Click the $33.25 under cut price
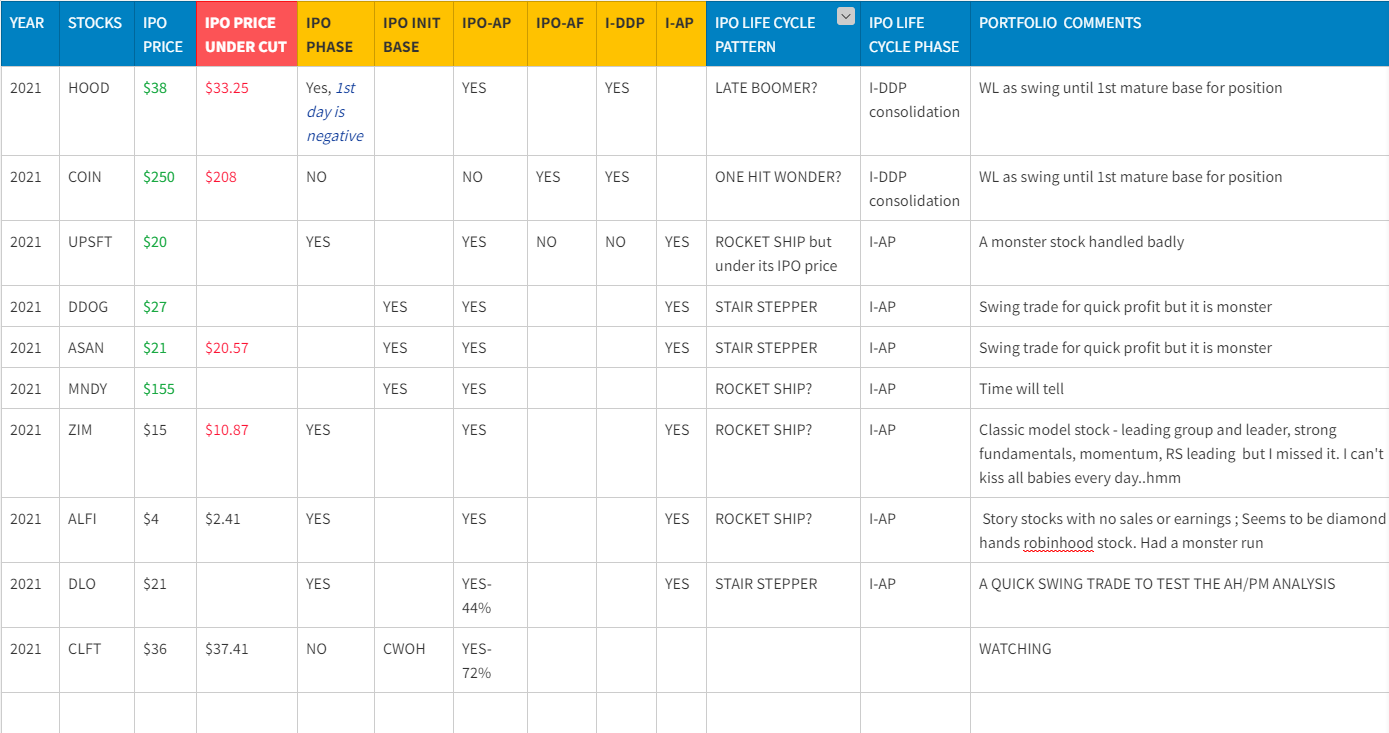The height and width of the screenshot is (733, 1389). [227, 88]
